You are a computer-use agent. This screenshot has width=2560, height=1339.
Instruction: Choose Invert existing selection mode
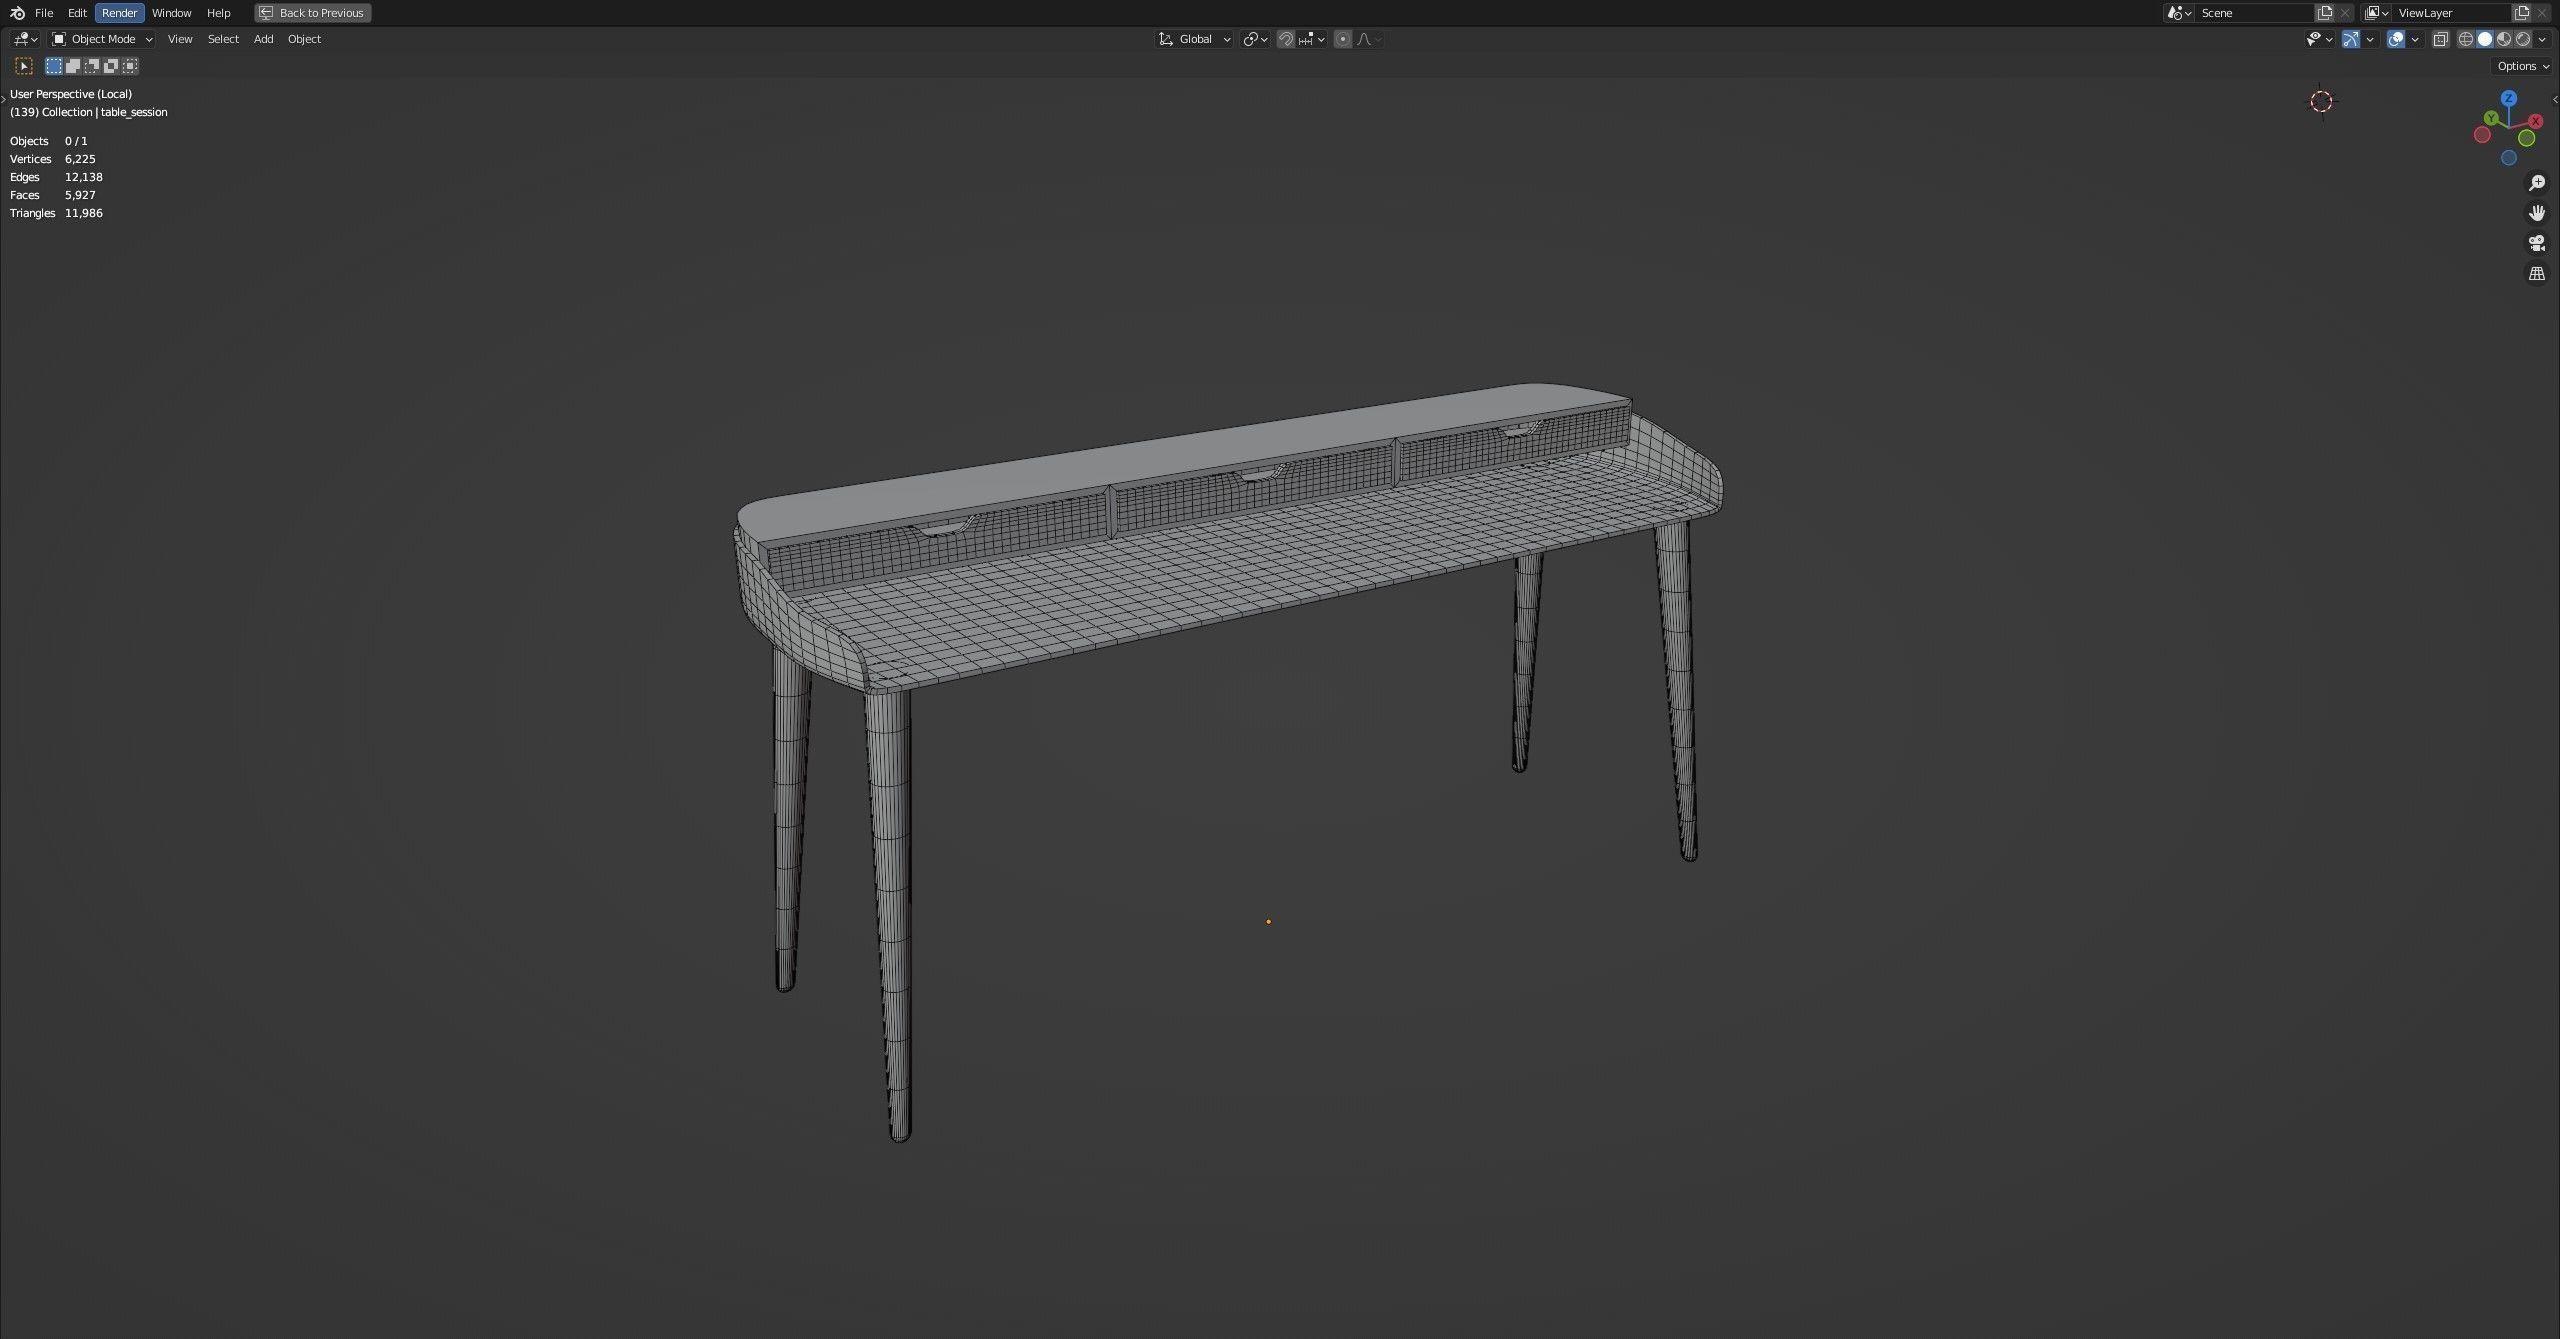click(111, 66)
